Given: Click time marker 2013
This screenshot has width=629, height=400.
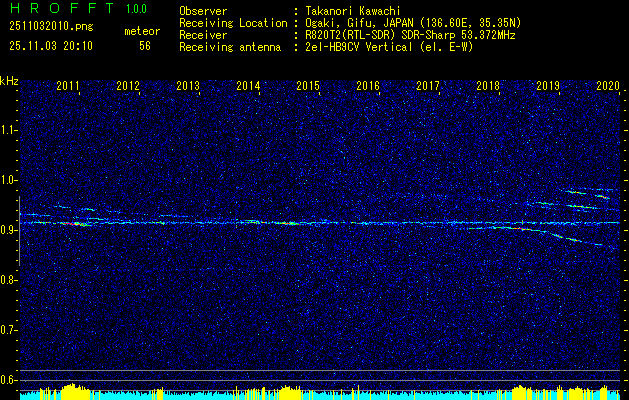Looking at the screenshot, I should click(188, 85).
